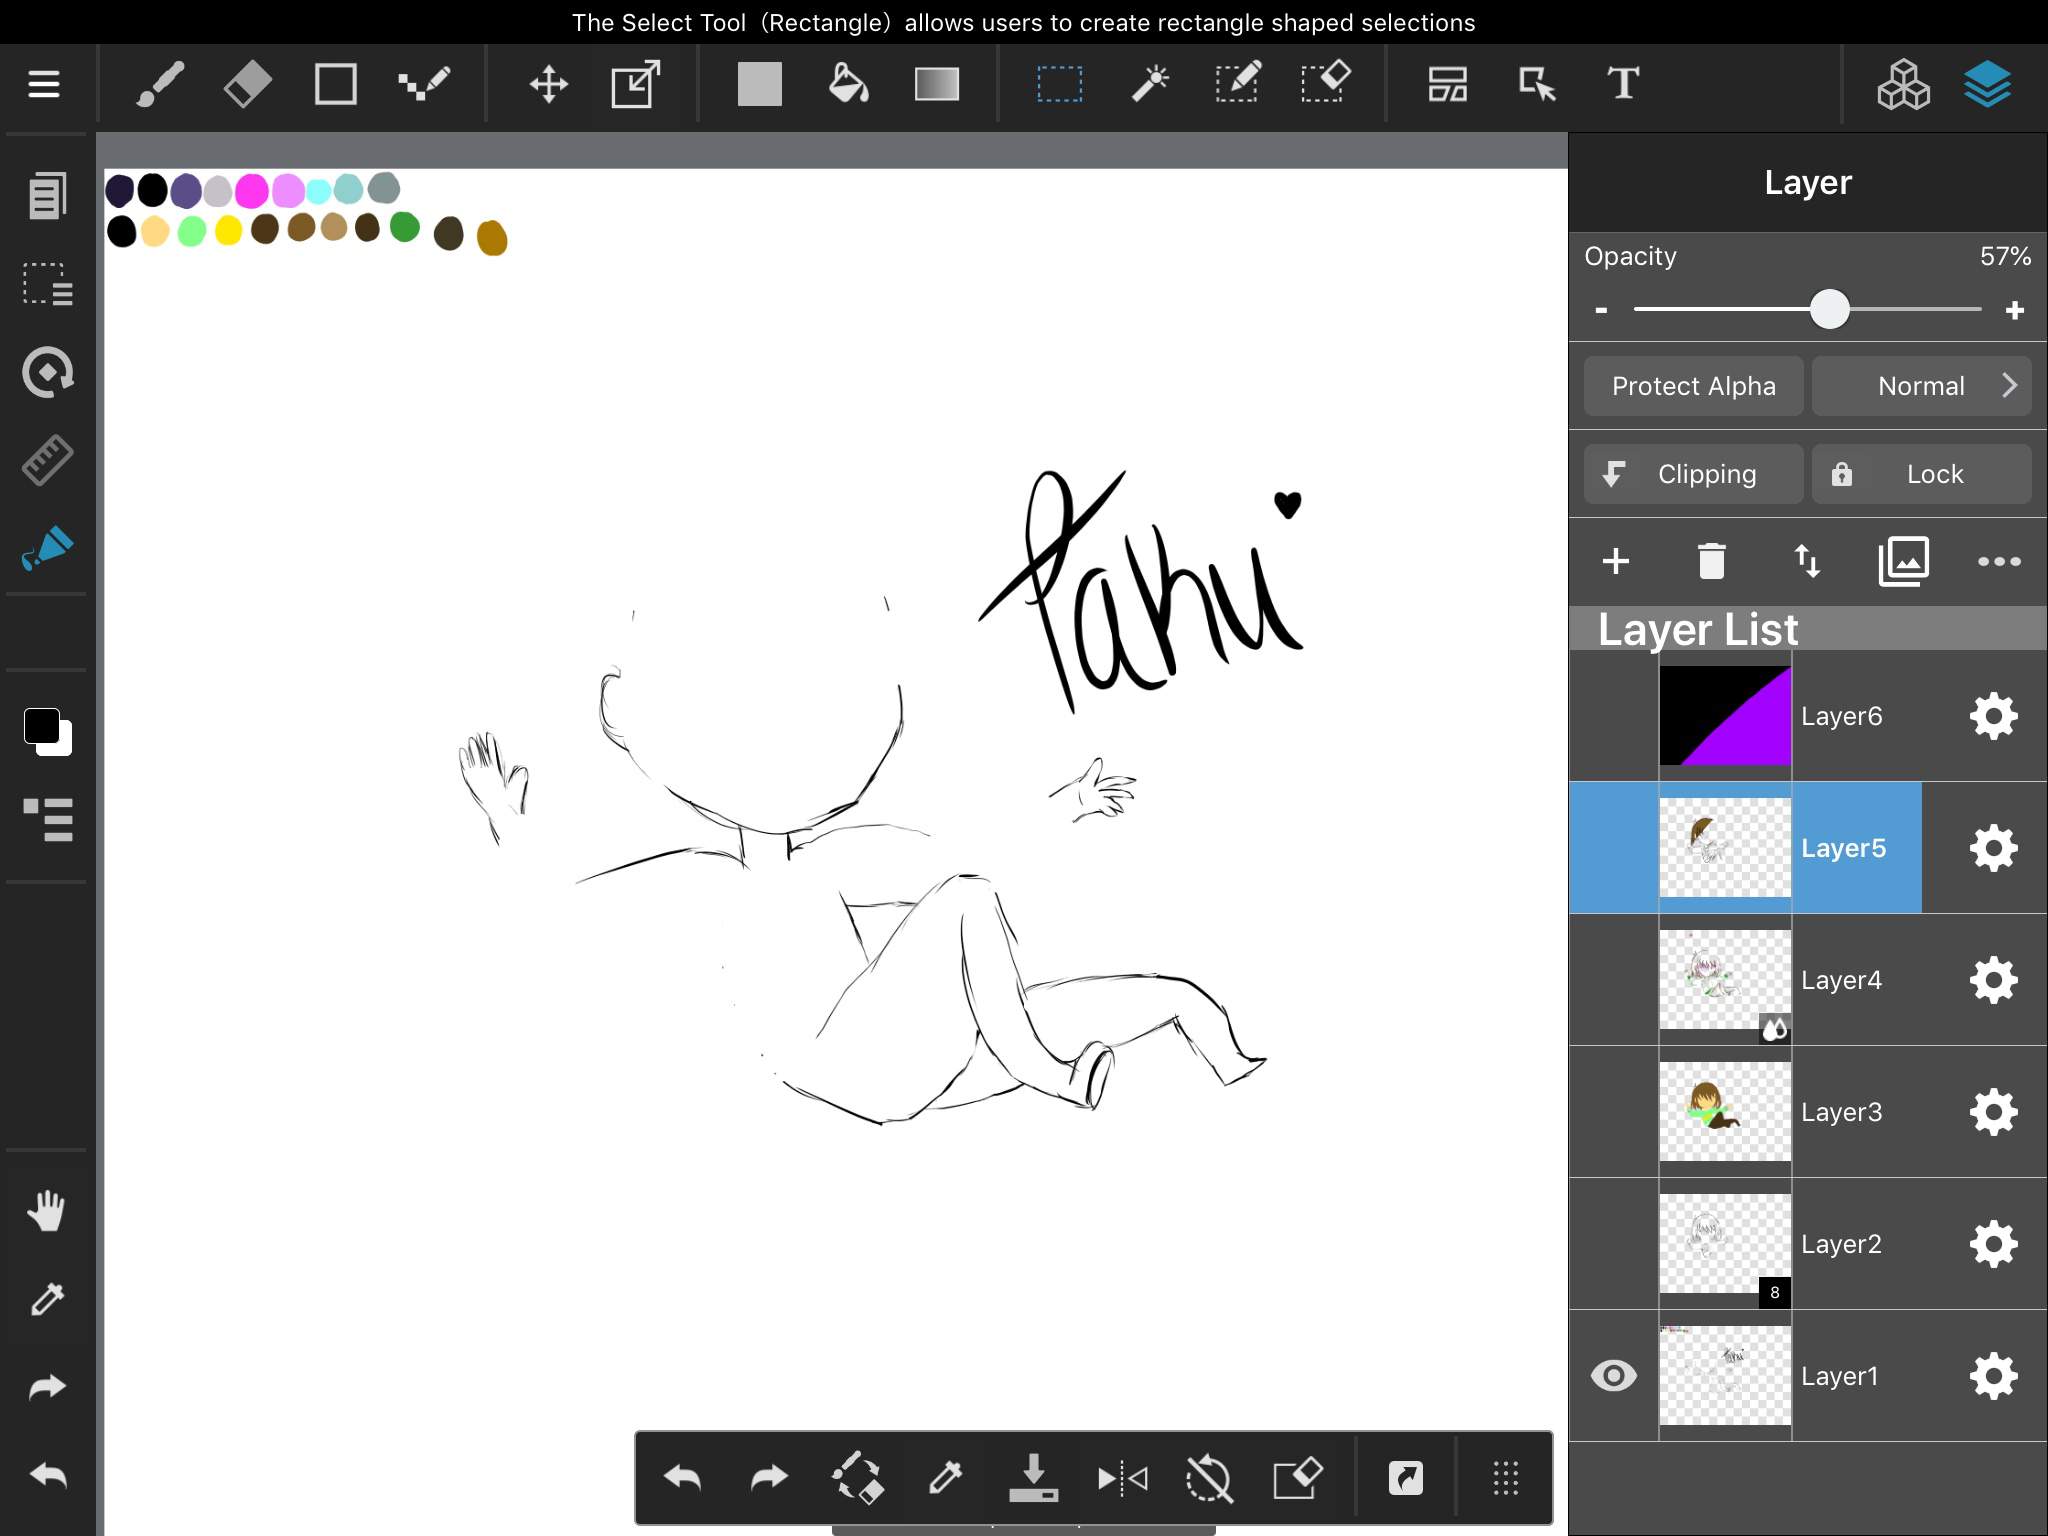Select the Brush tool
2048x1536 pixels.
tap(160, 84)
